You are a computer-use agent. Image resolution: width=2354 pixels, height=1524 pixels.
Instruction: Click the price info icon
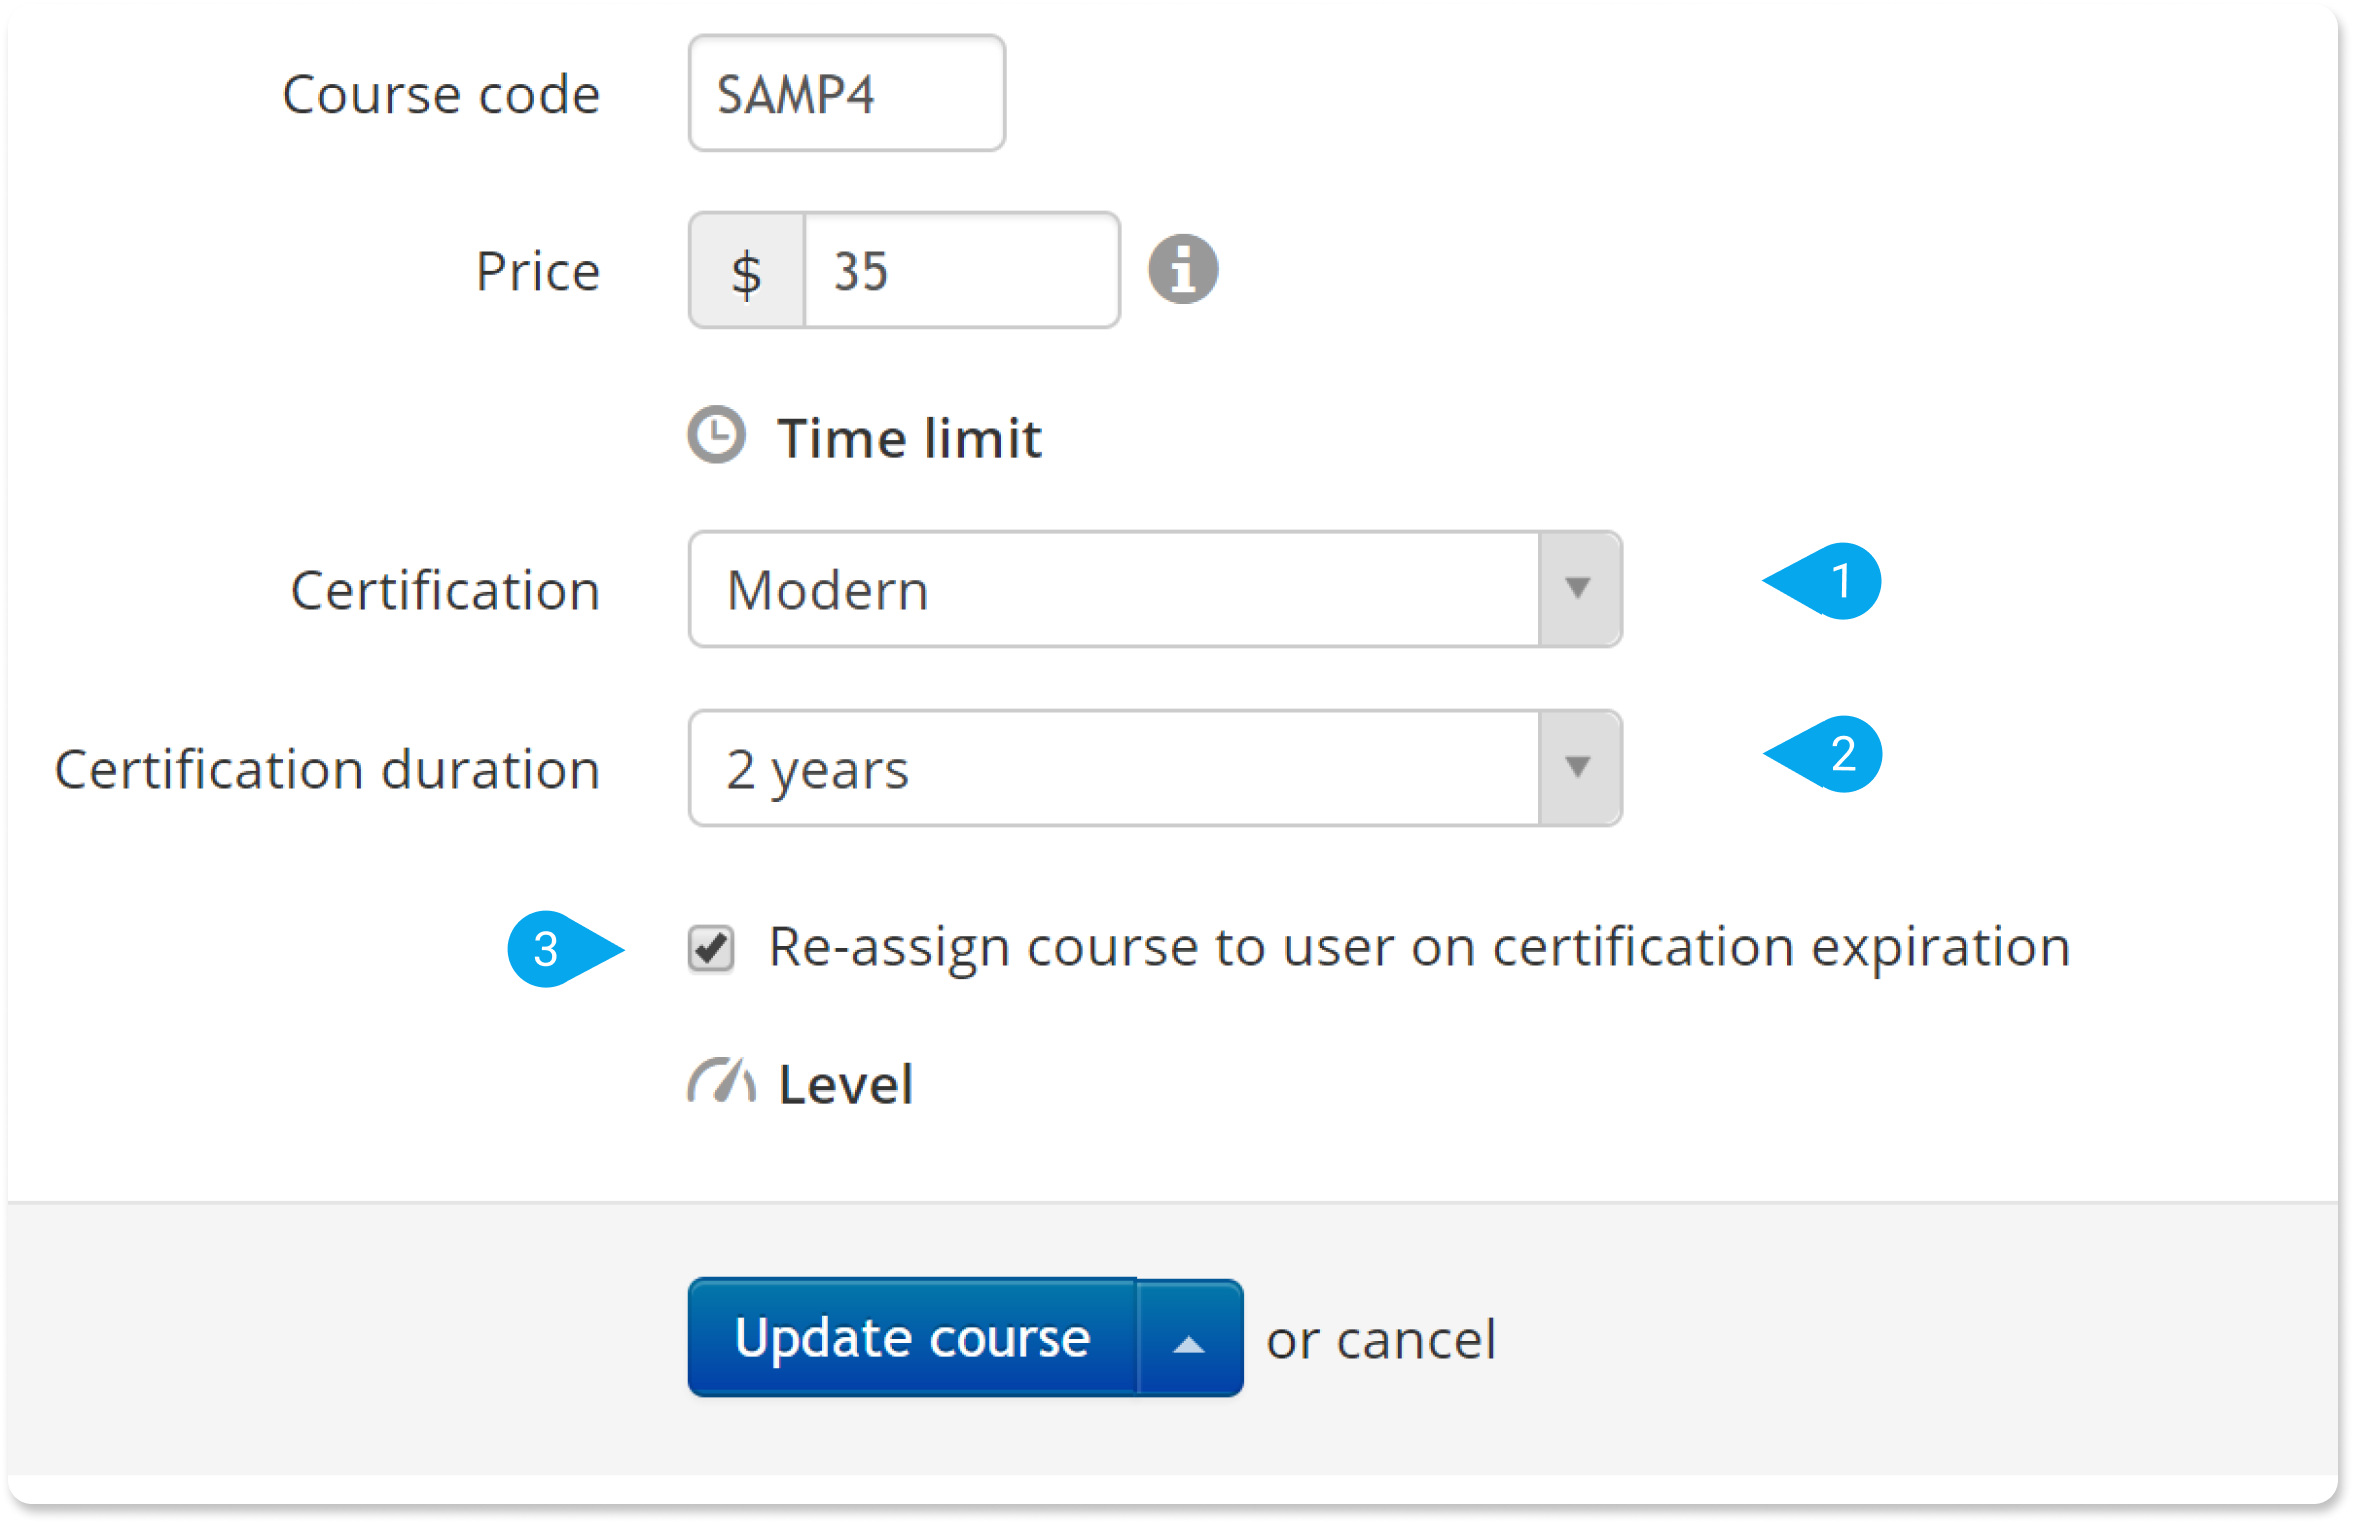(1182, 270)
